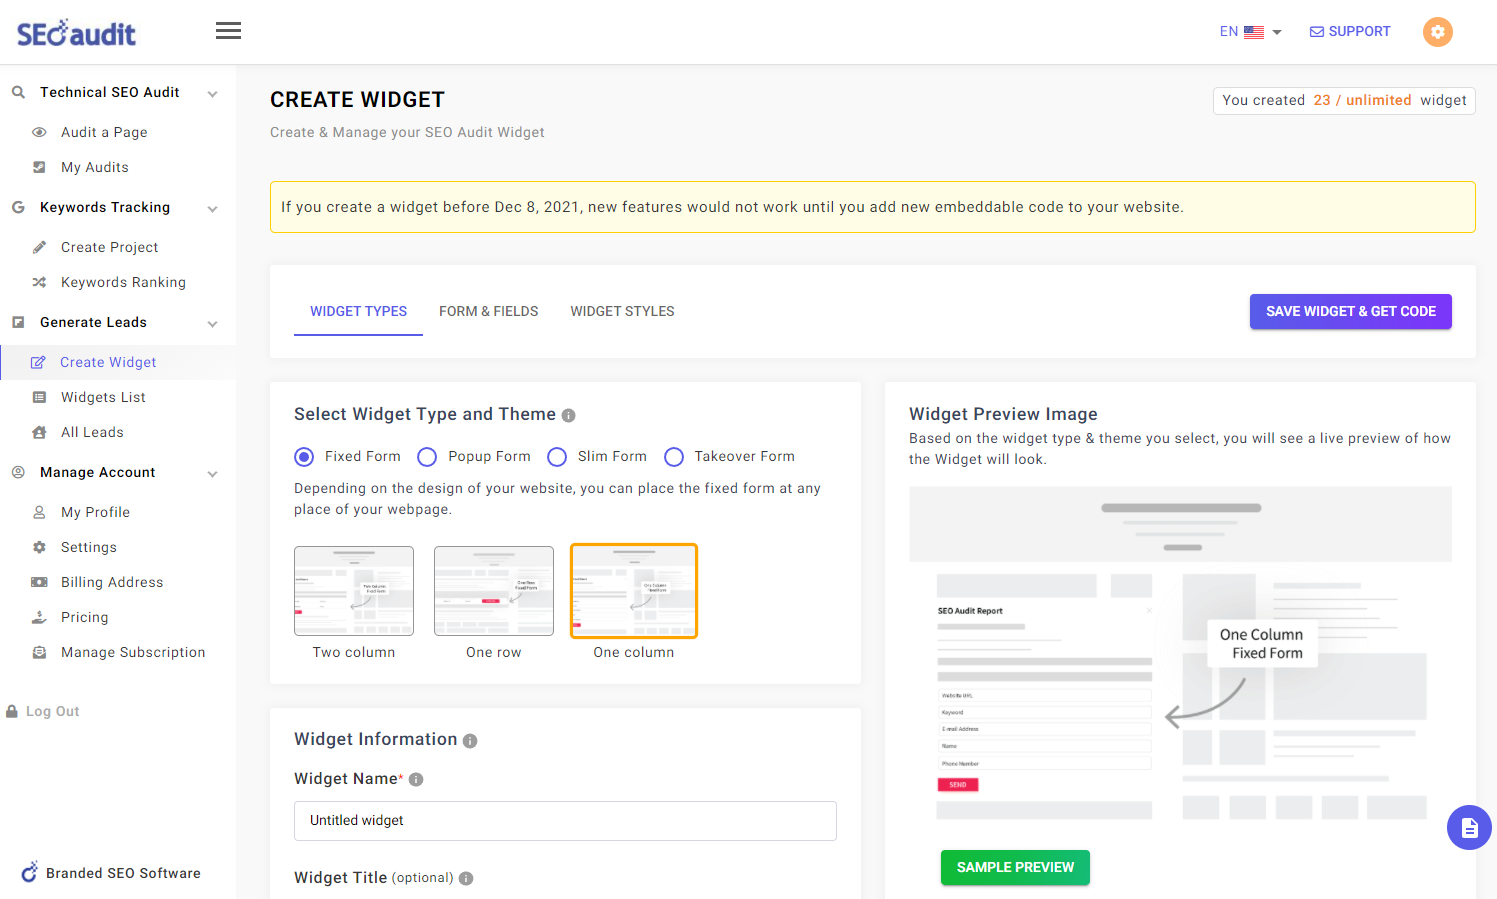Open the orange settings gear icon
This screenshot has width=1497, height=899.
click(x=1437, y=32)
